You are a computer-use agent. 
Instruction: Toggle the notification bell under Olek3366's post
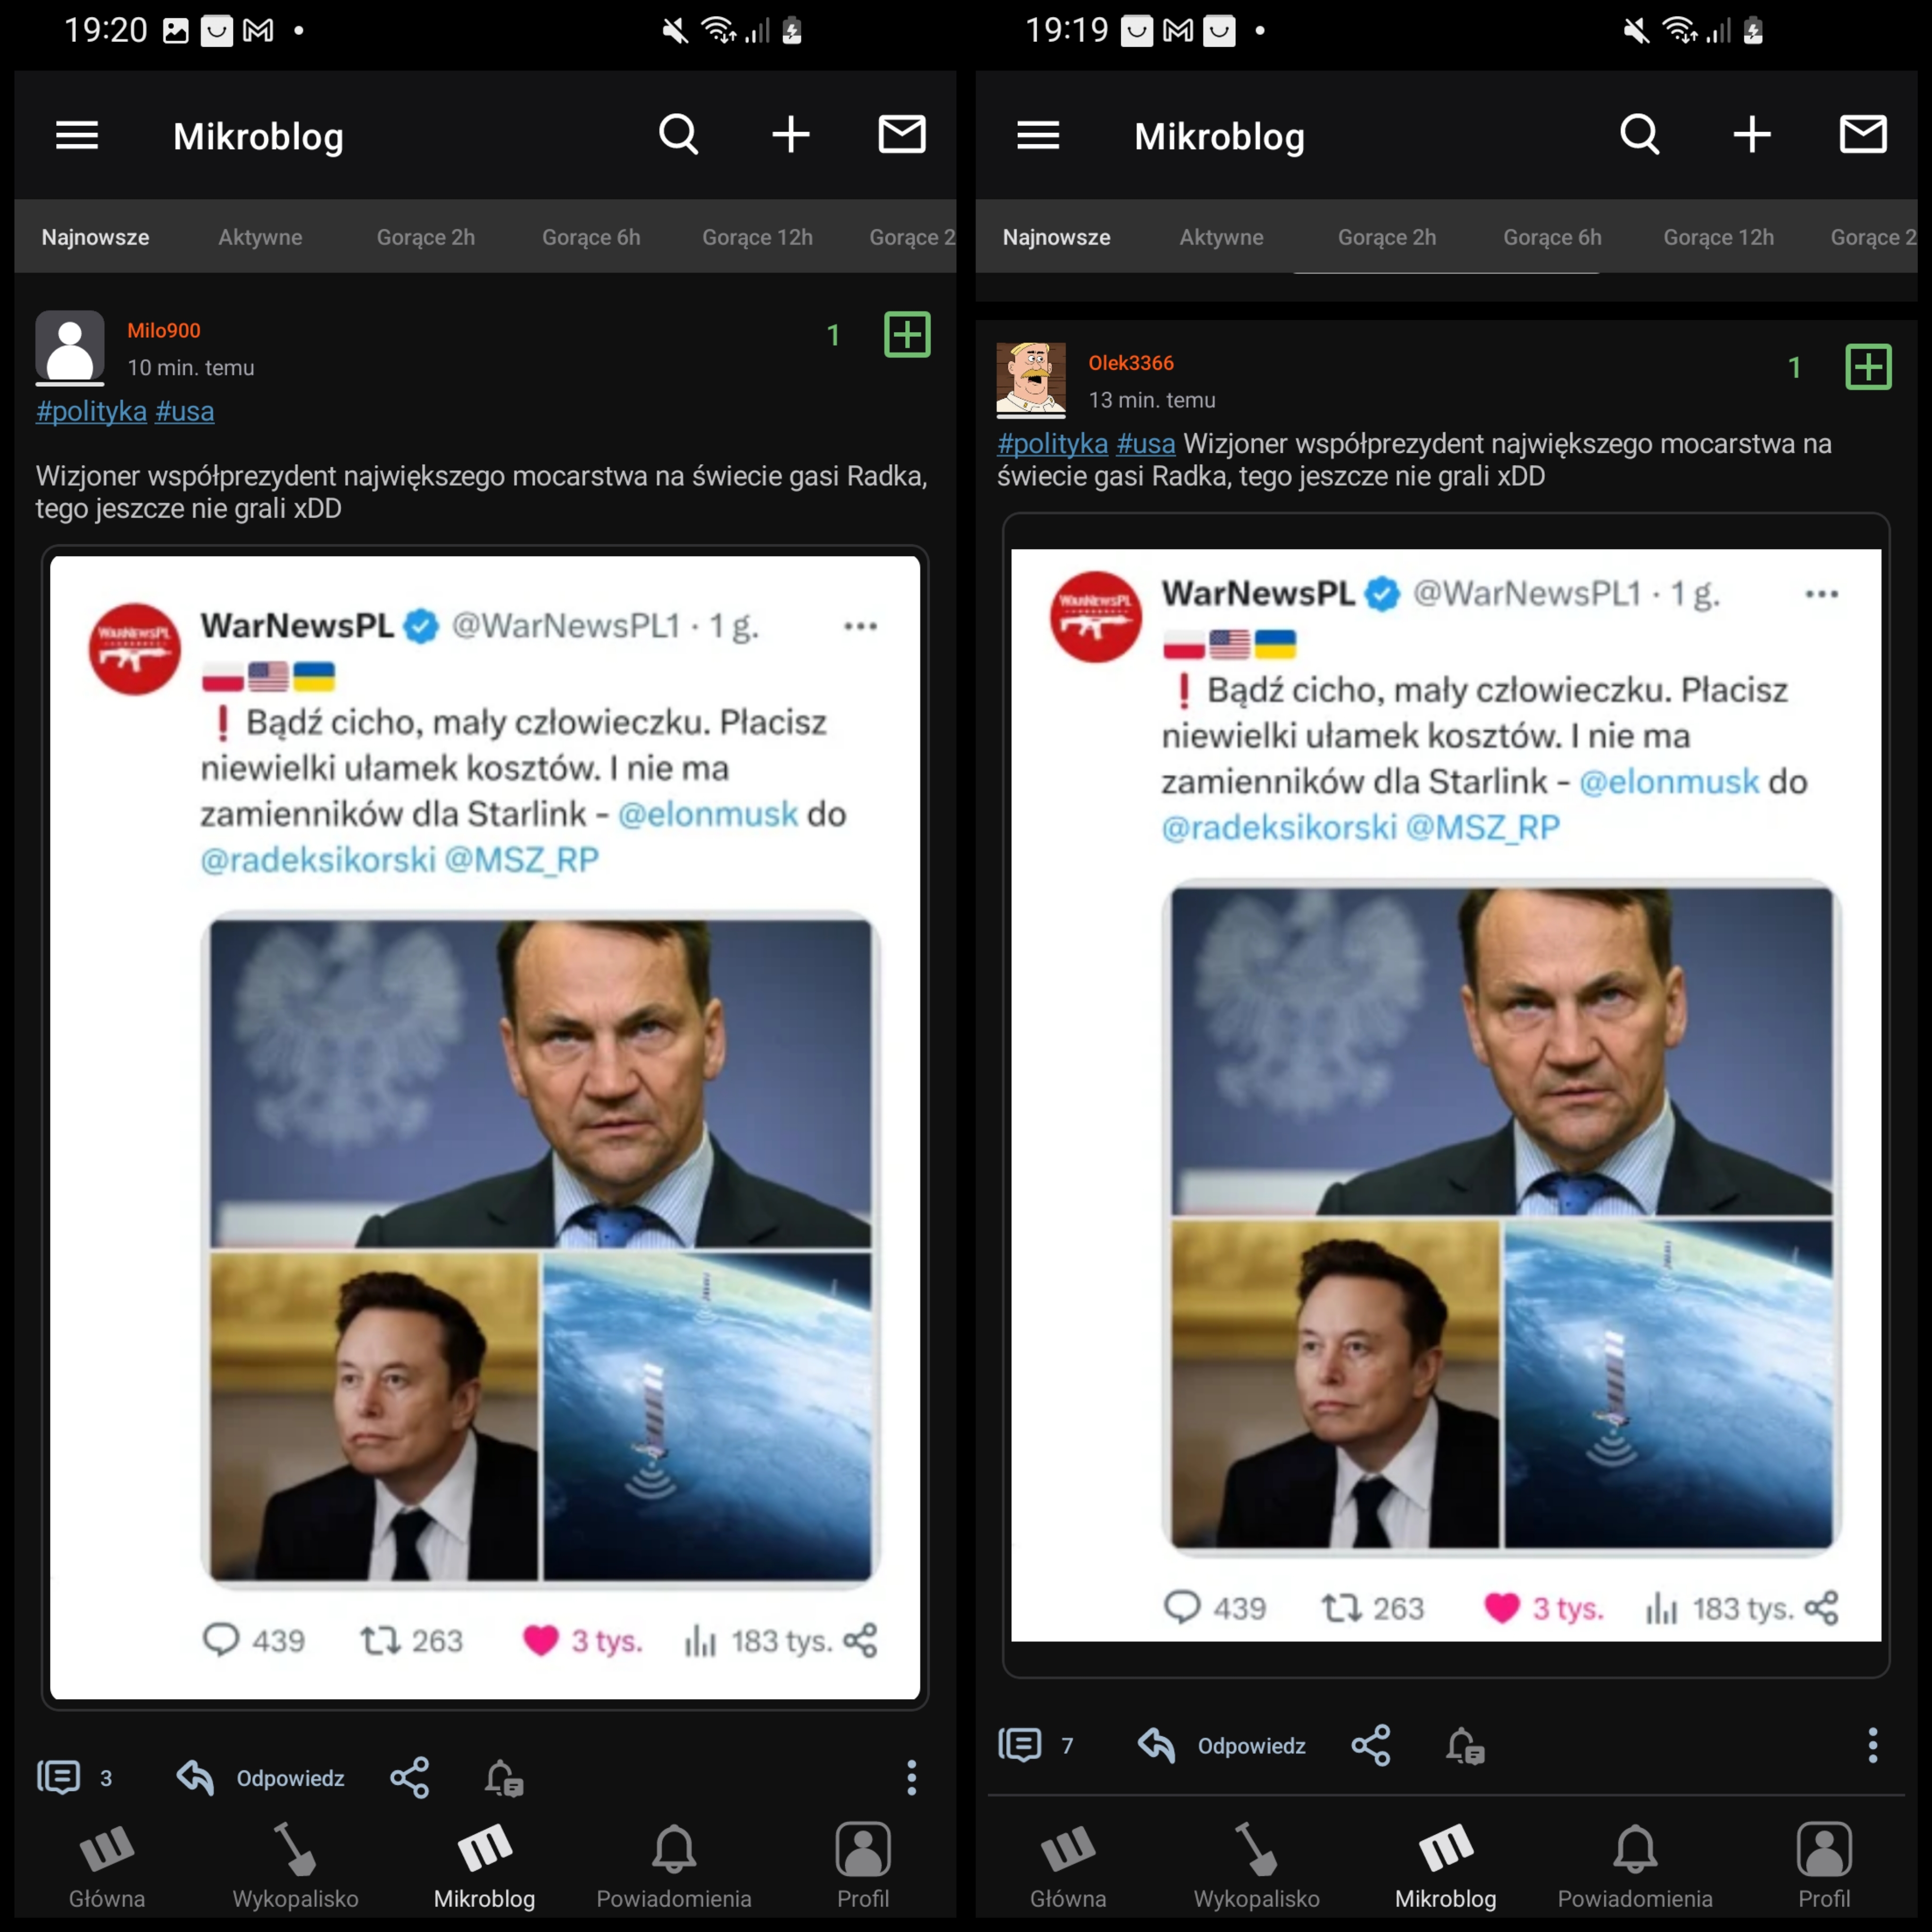[x=1465, y=1746]
